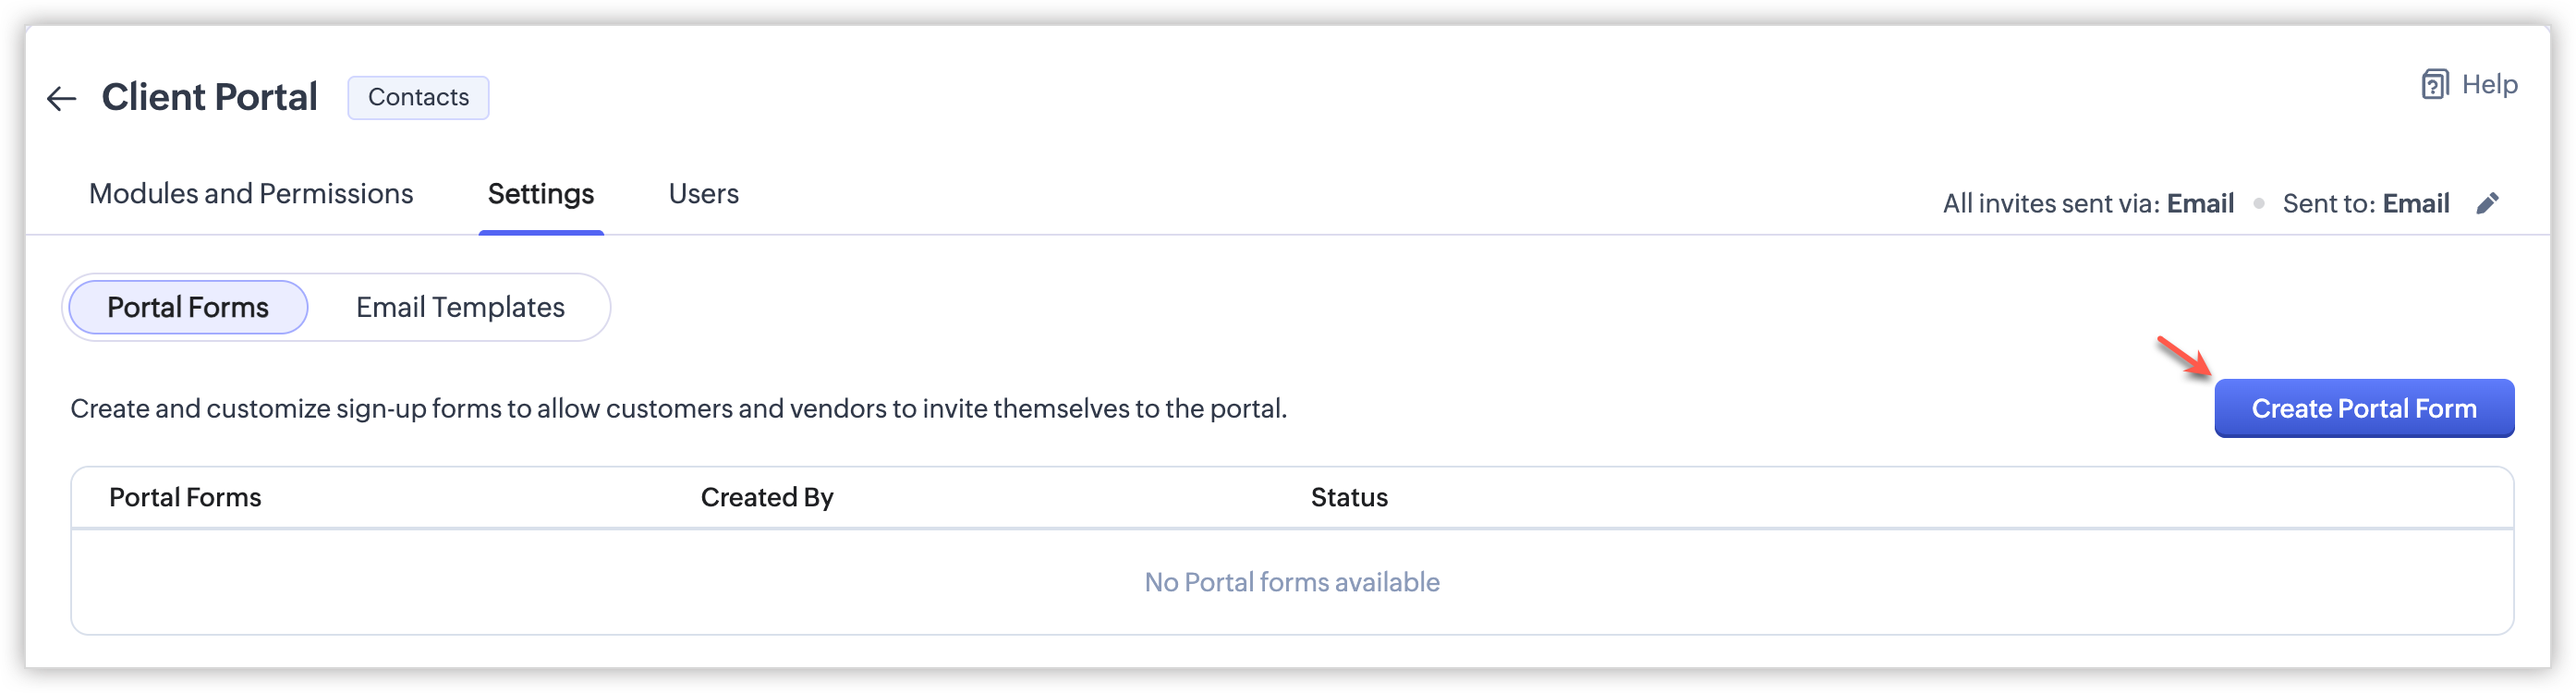The image size is (2576, 693).
Task: Select the Settings tab
Action: [x=541, y=194]
